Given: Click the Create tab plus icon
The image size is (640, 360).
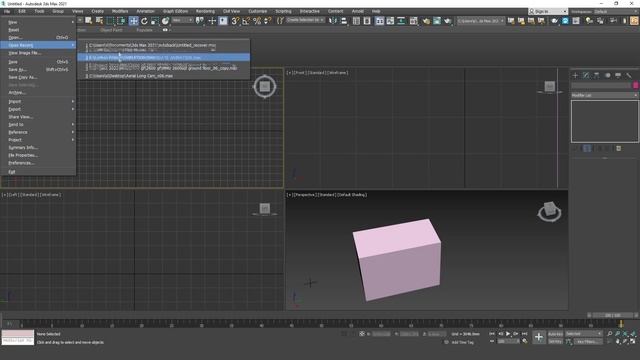Looking at the screenshot, I should [x=576, y=75].
